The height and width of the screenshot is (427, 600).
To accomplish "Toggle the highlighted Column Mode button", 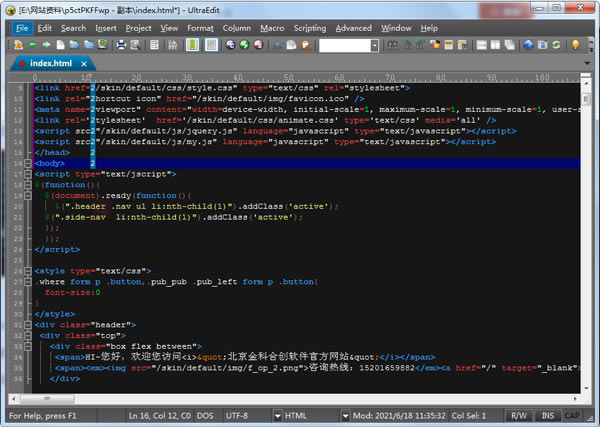I will click(192, 45).
